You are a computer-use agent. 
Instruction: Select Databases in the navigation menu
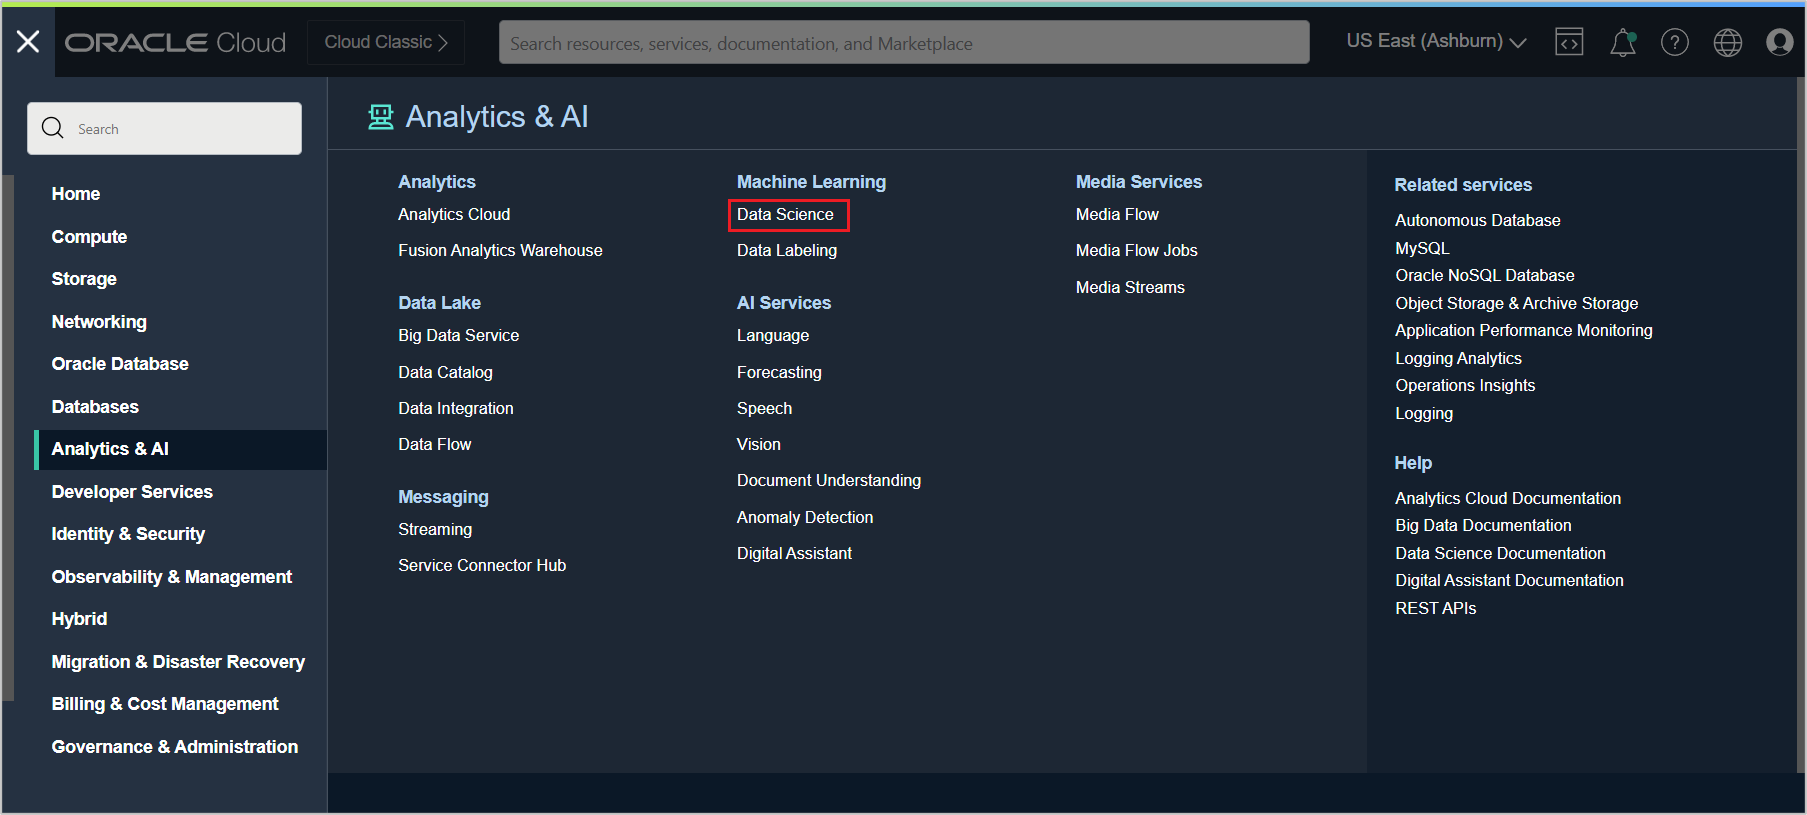coord(95,407)
